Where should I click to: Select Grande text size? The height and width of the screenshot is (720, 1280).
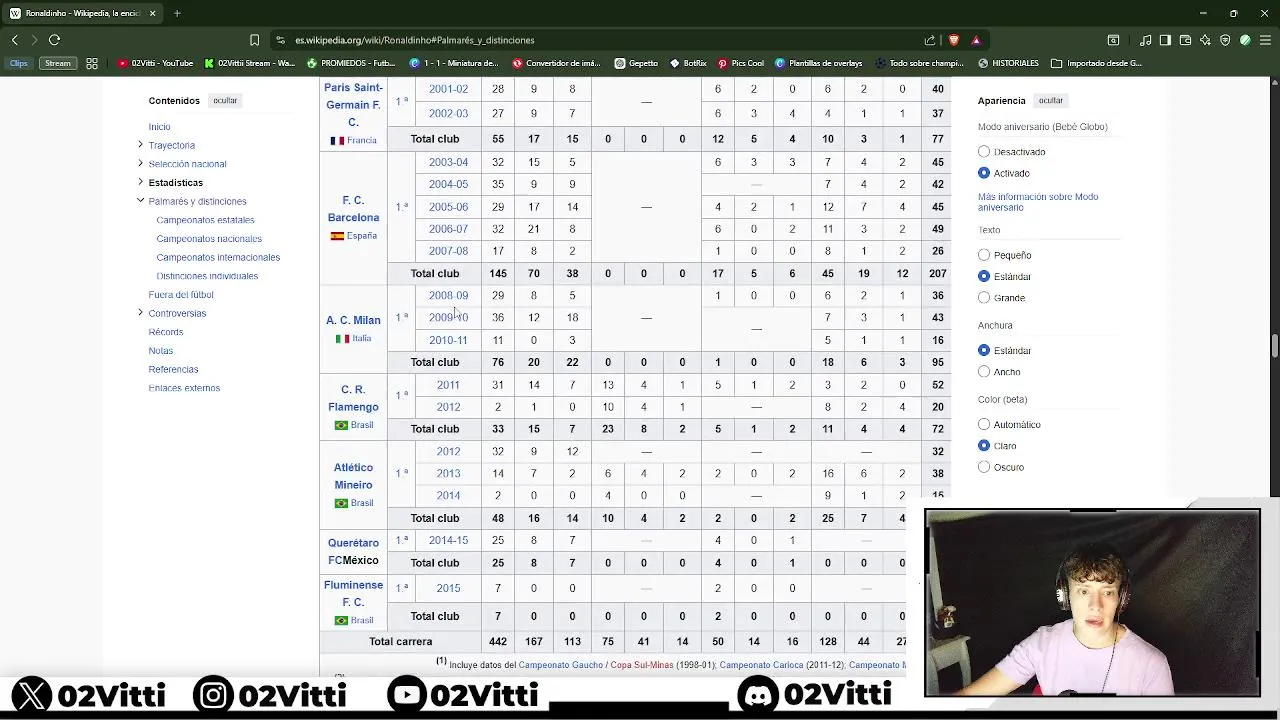coord(984,297)
